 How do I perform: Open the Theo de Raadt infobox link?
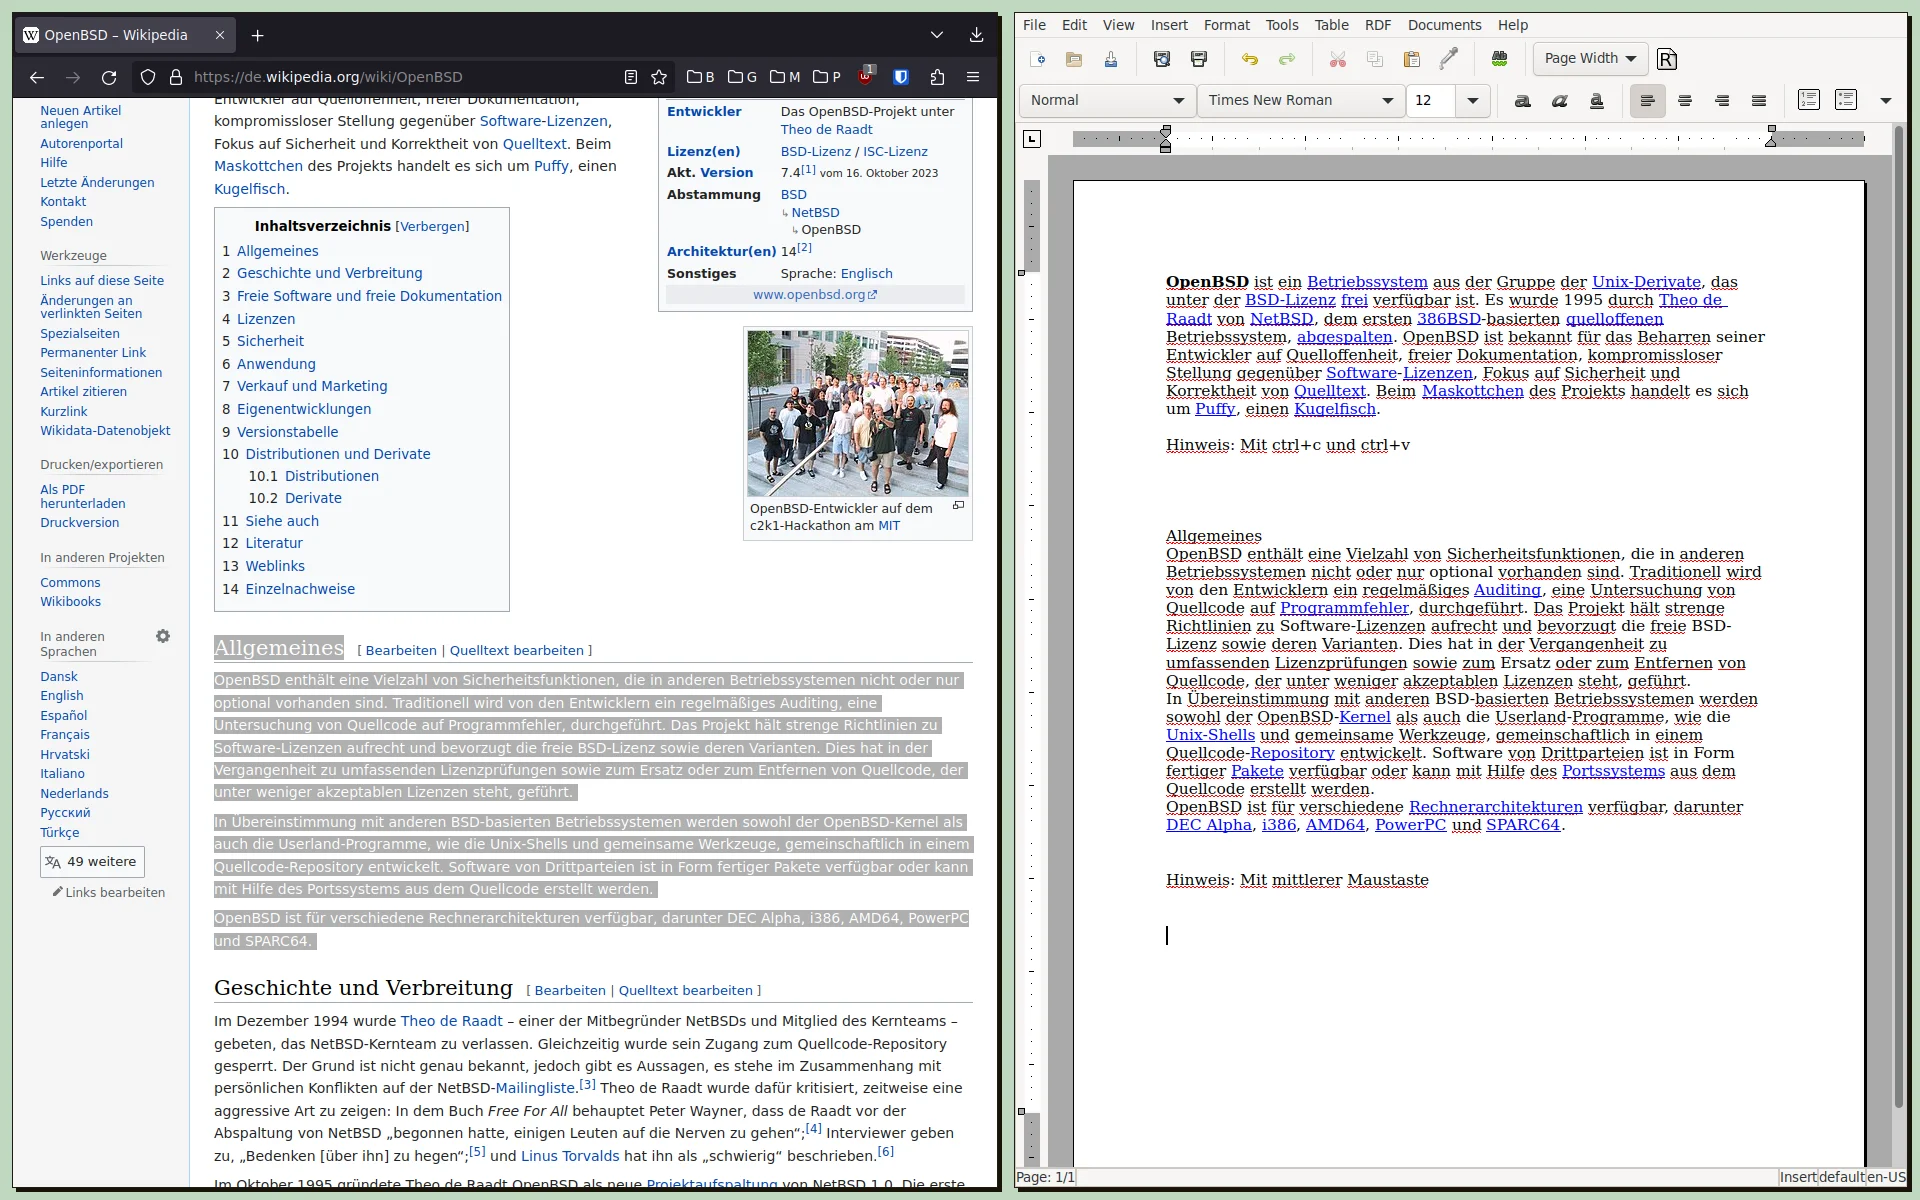pyautogui.click(x=826, y=130)
